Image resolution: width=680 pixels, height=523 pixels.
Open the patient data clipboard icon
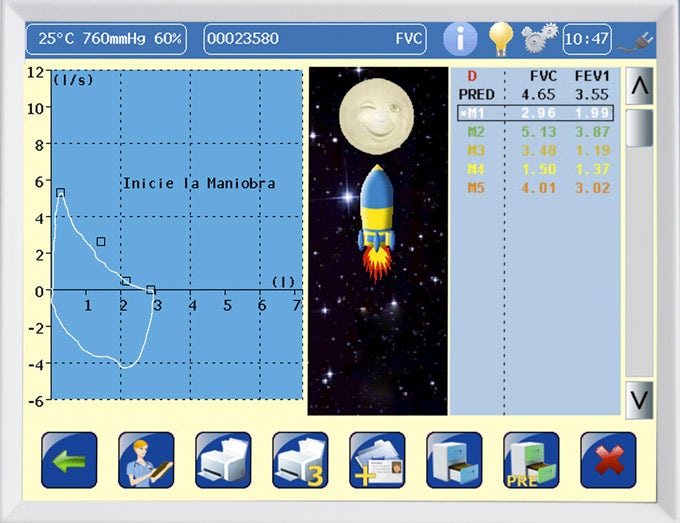click(x=146, y=460)
